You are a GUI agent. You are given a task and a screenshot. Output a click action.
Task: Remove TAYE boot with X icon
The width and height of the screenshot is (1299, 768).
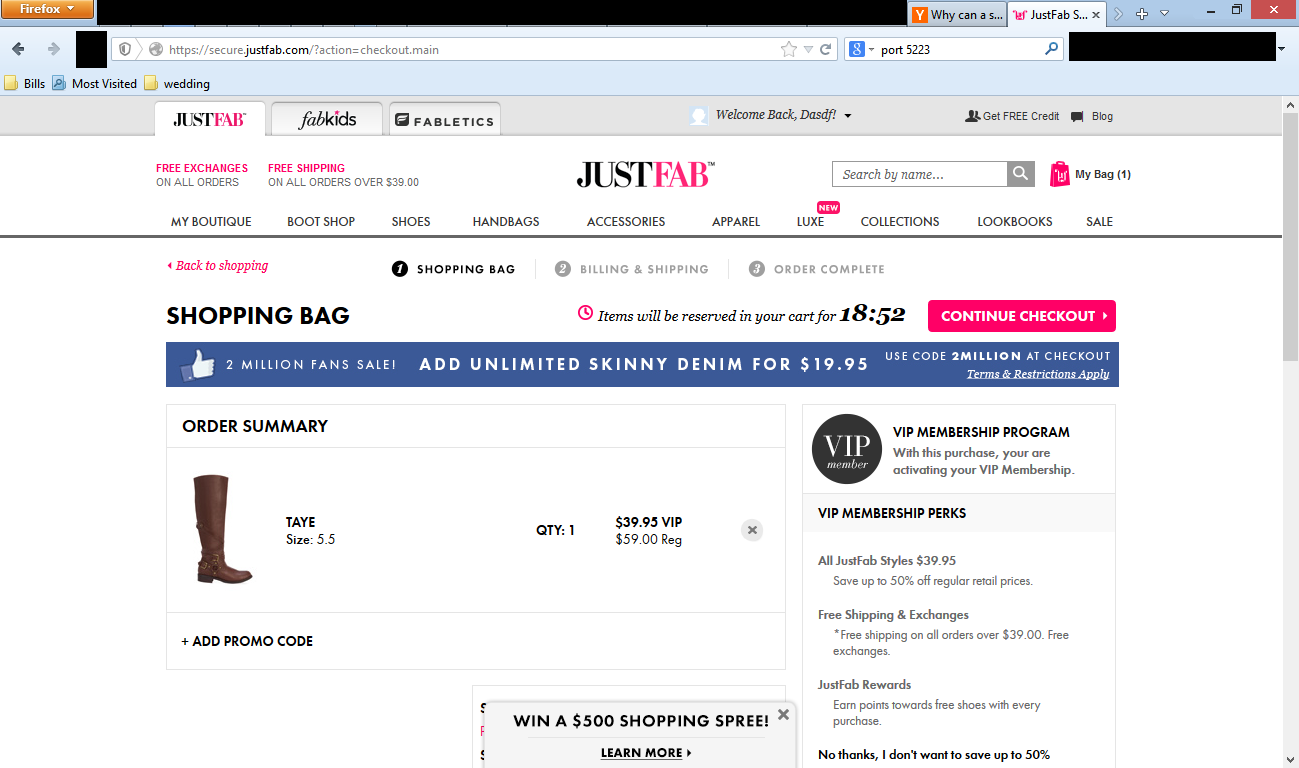pos(752,530)
